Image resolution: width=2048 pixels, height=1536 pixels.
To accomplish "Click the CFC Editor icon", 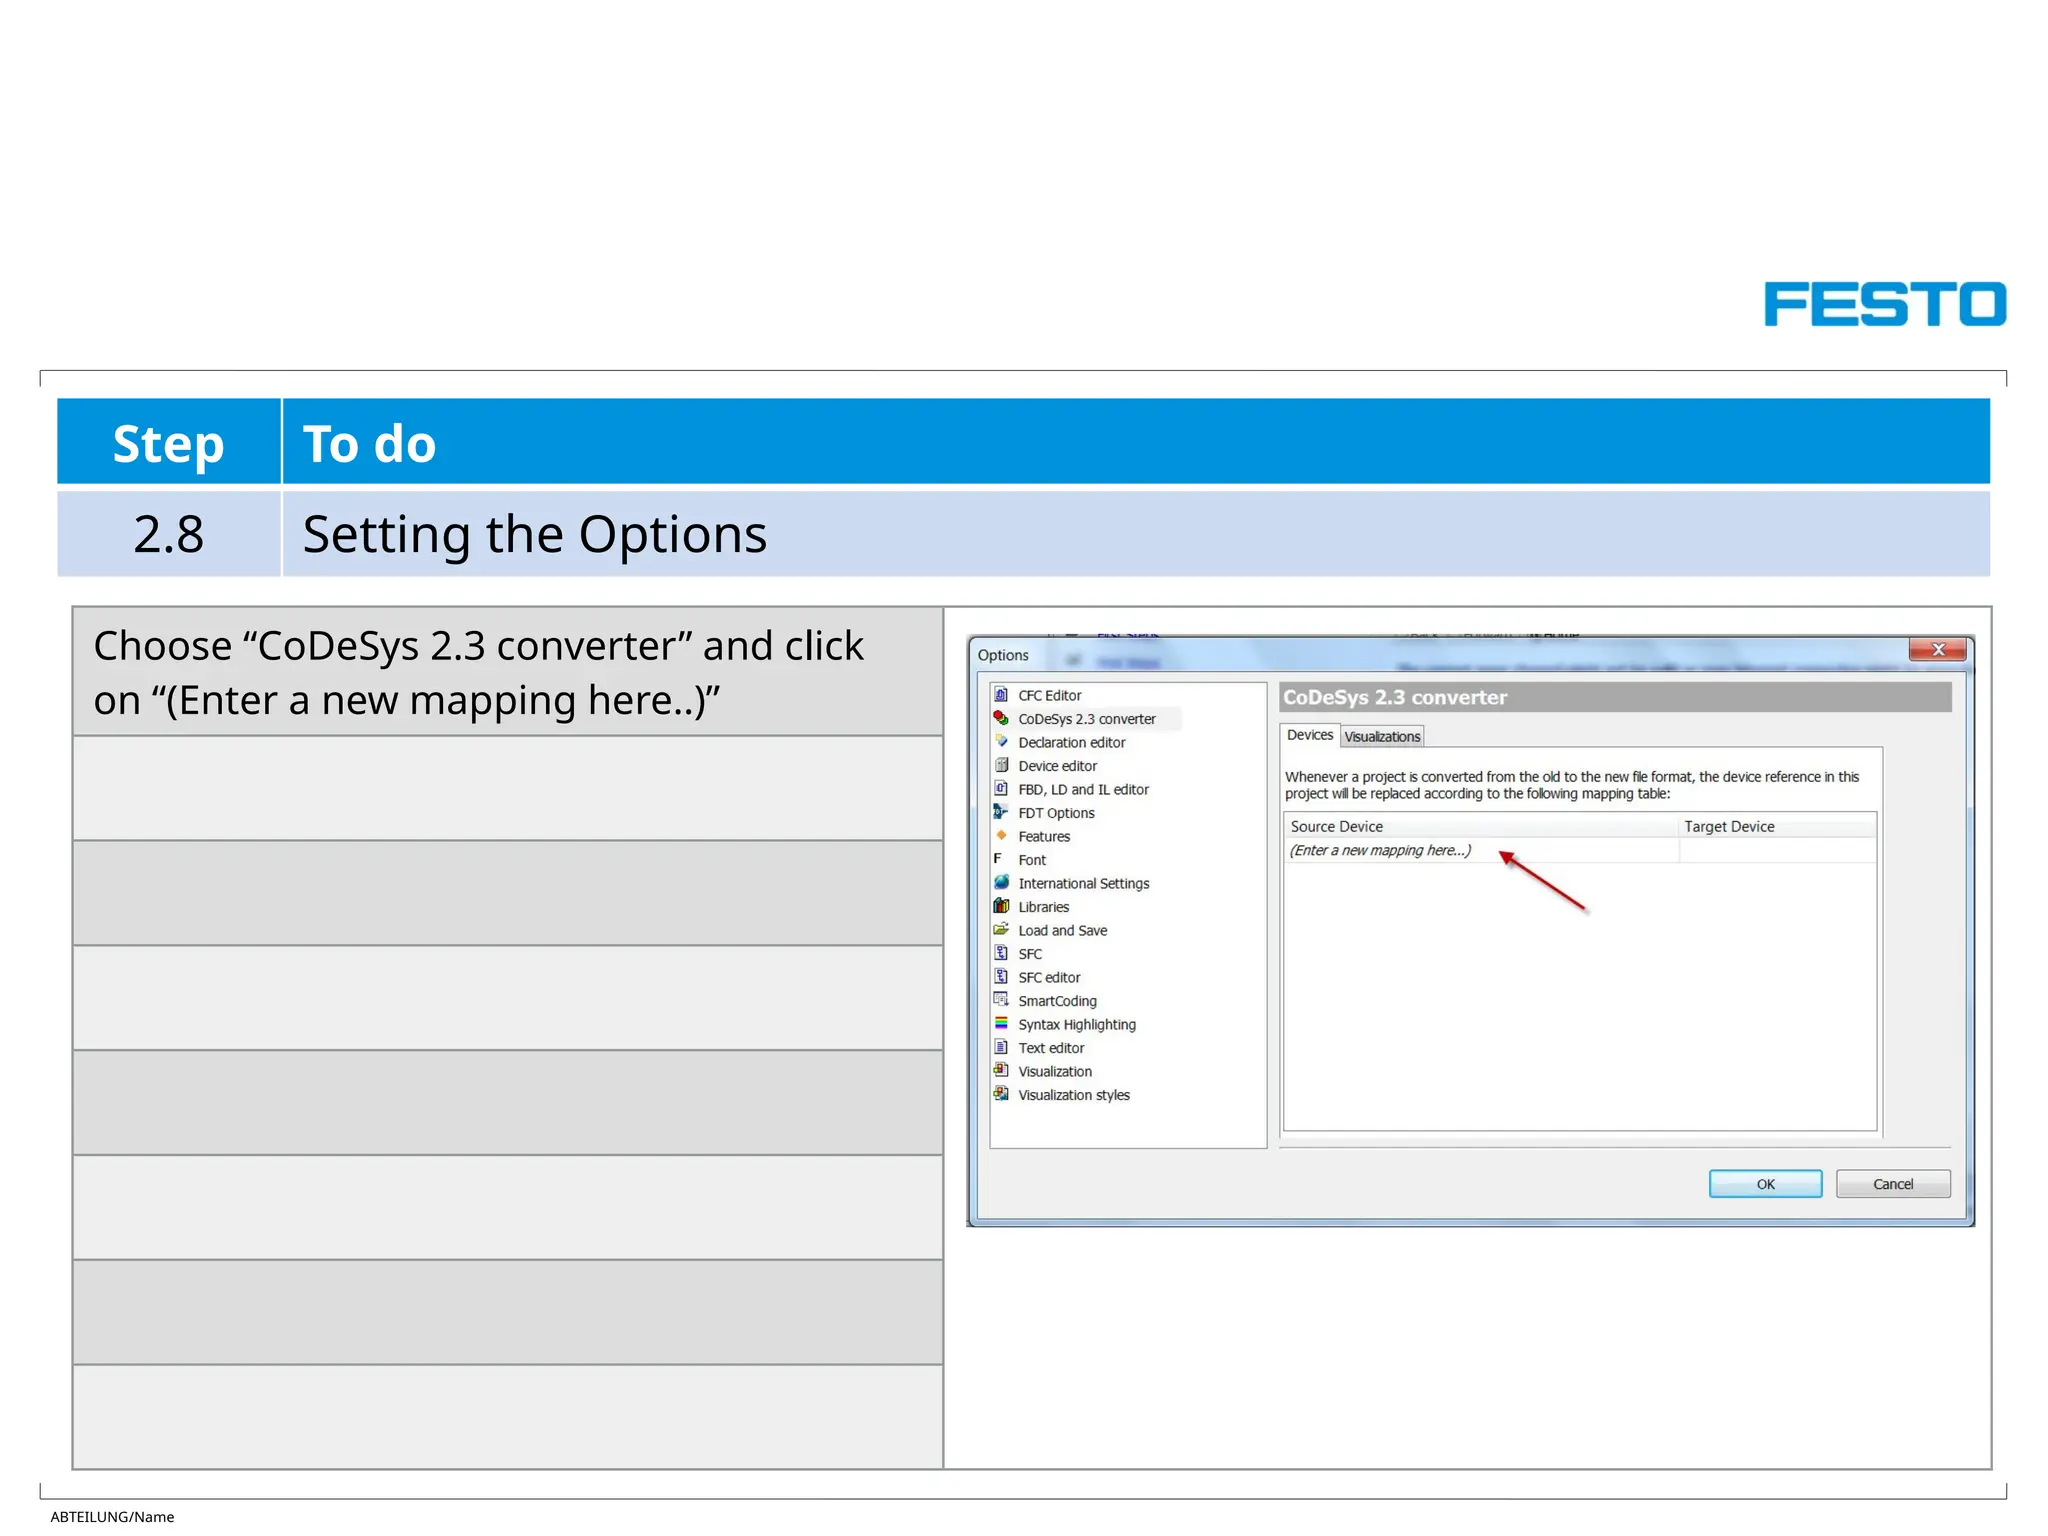I will point(1001,694).
